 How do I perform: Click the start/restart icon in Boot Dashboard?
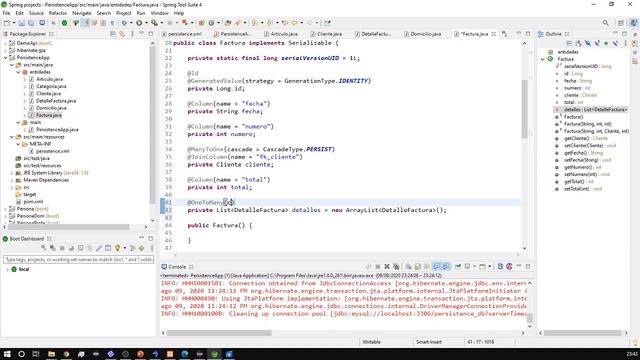44,248
